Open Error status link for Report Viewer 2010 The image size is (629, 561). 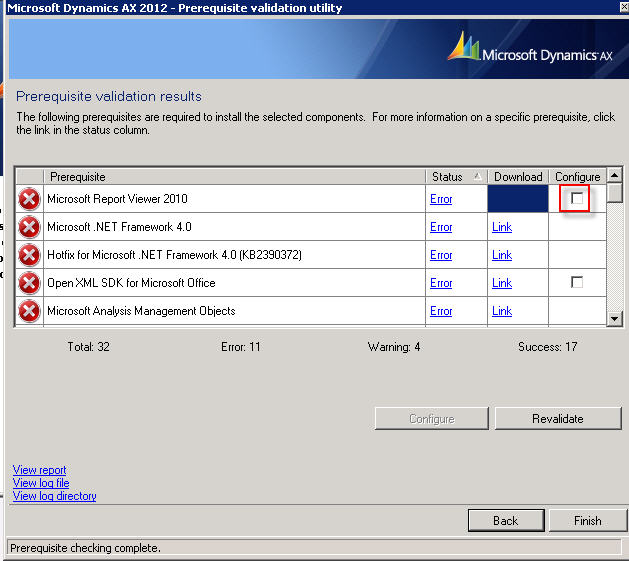pos(441,199)
